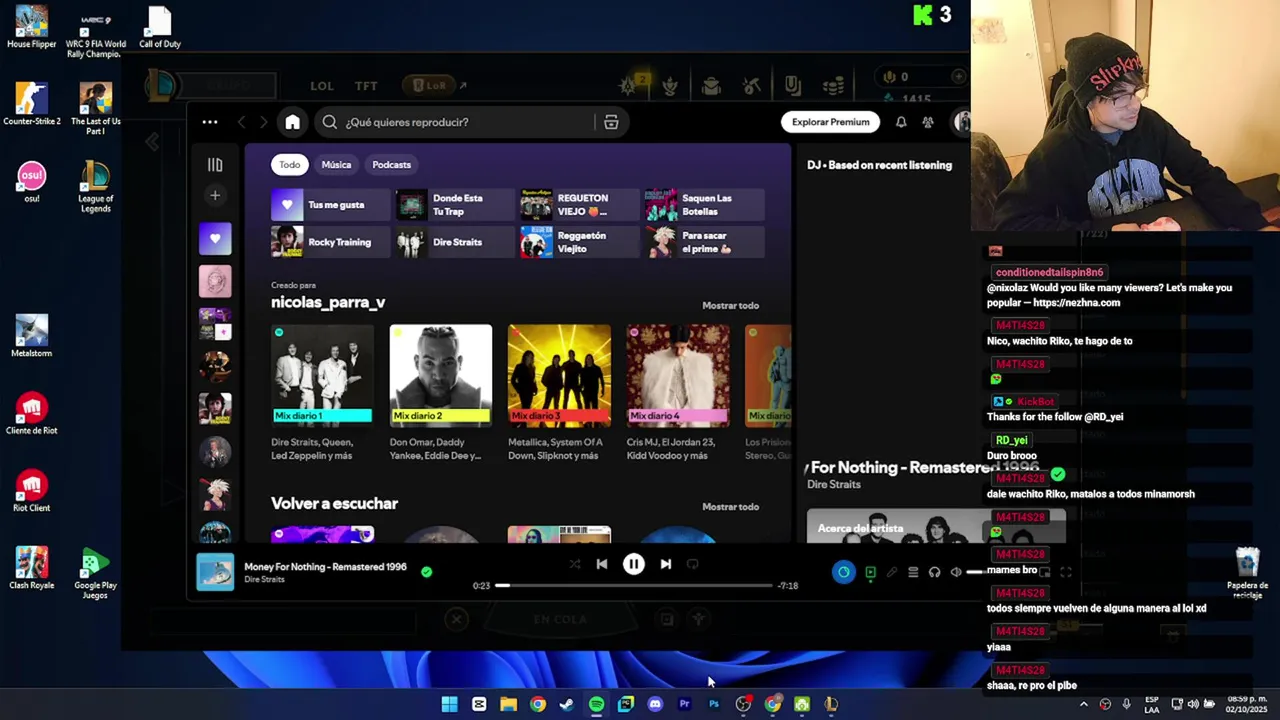Click Dire Straits artist name in player bar

click(x=264, y=580)
